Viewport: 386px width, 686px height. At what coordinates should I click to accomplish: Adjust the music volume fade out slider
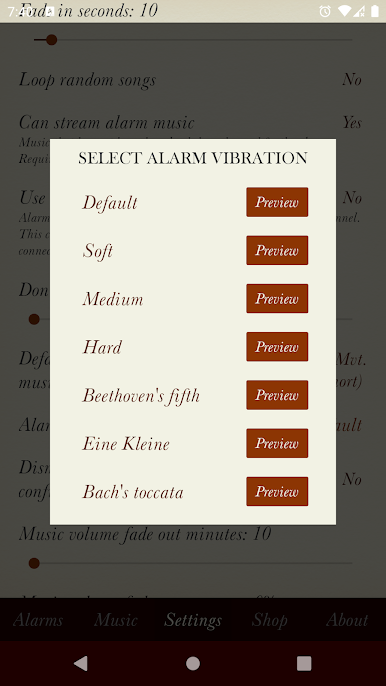pos(193,563)
